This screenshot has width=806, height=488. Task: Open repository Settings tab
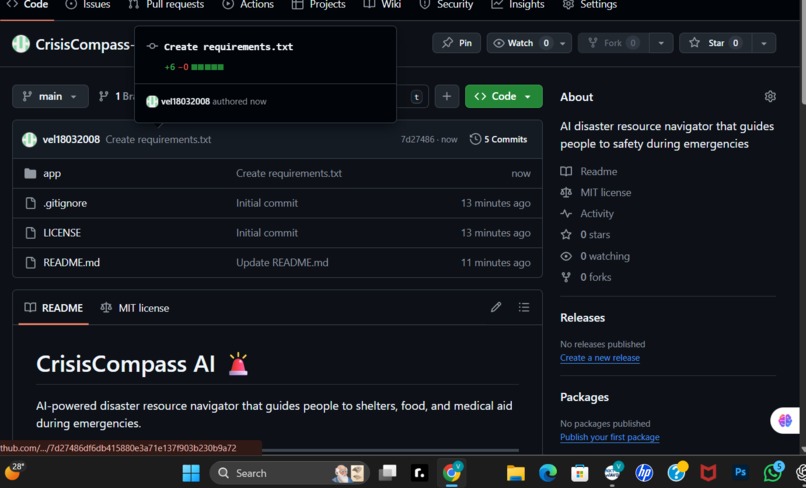tap(589, 5)
